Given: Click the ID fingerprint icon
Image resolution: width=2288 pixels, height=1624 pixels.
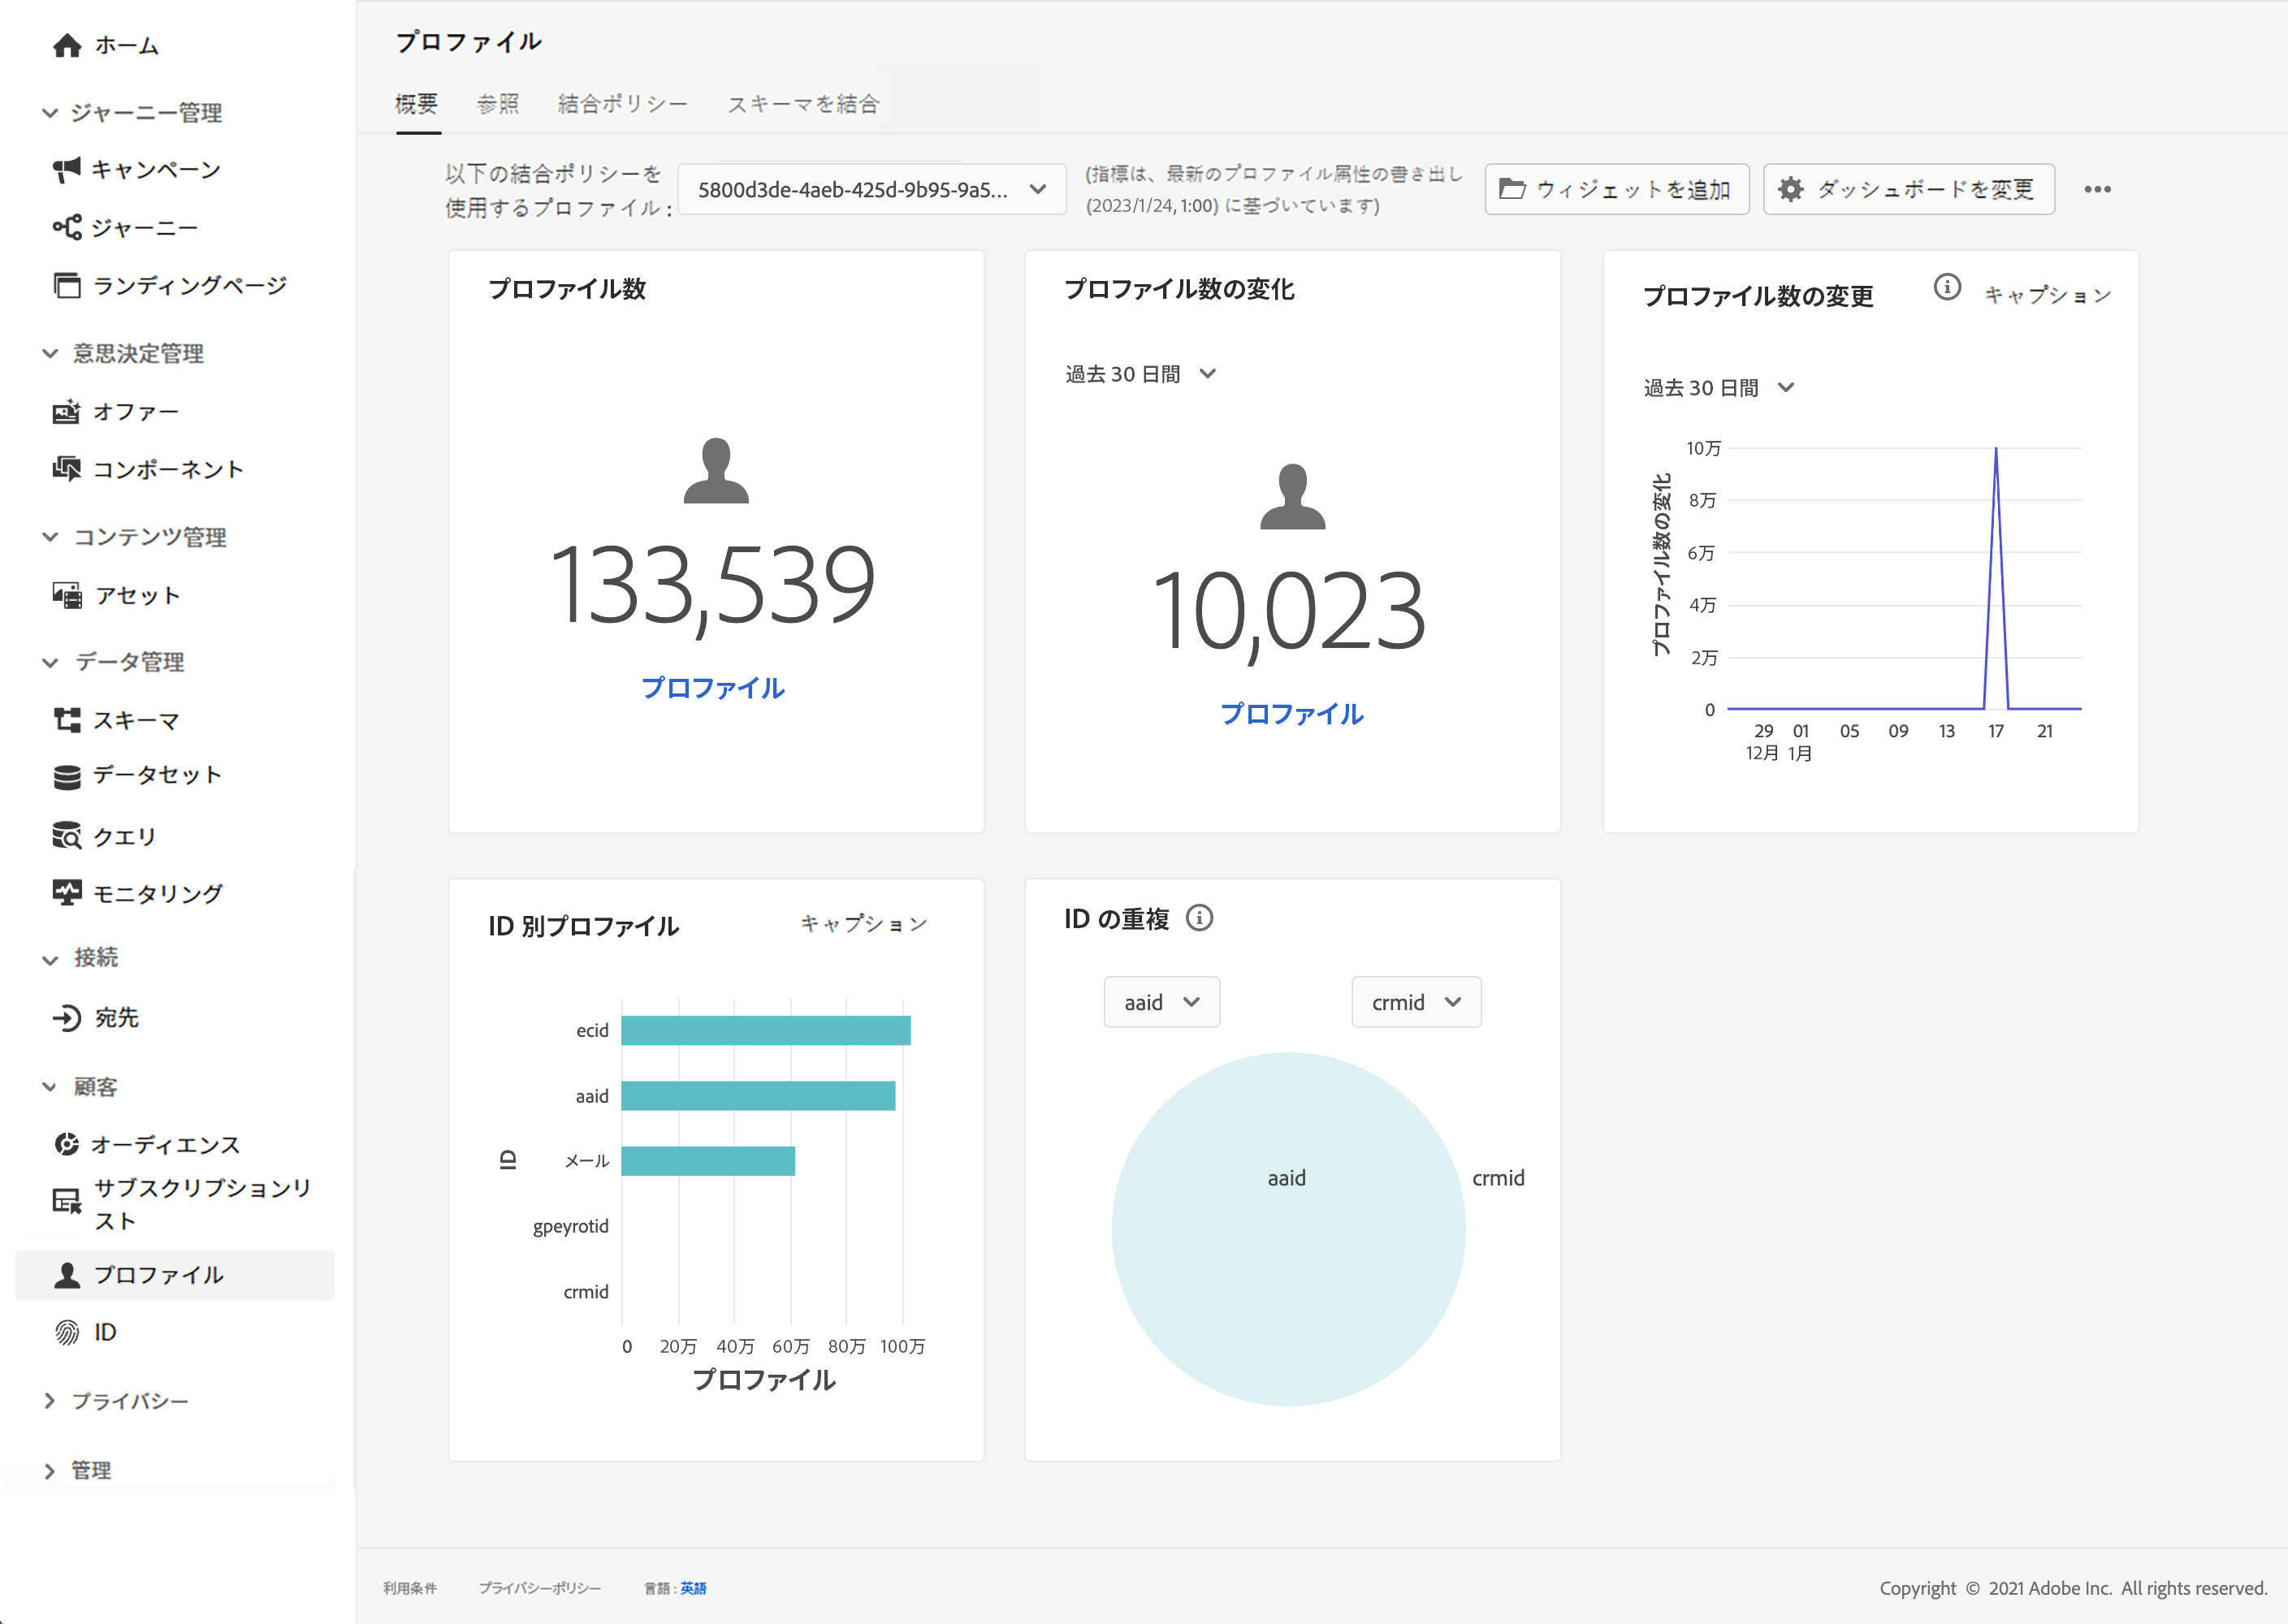Looking at the screenshot, I should click(x=67, y=1332).
